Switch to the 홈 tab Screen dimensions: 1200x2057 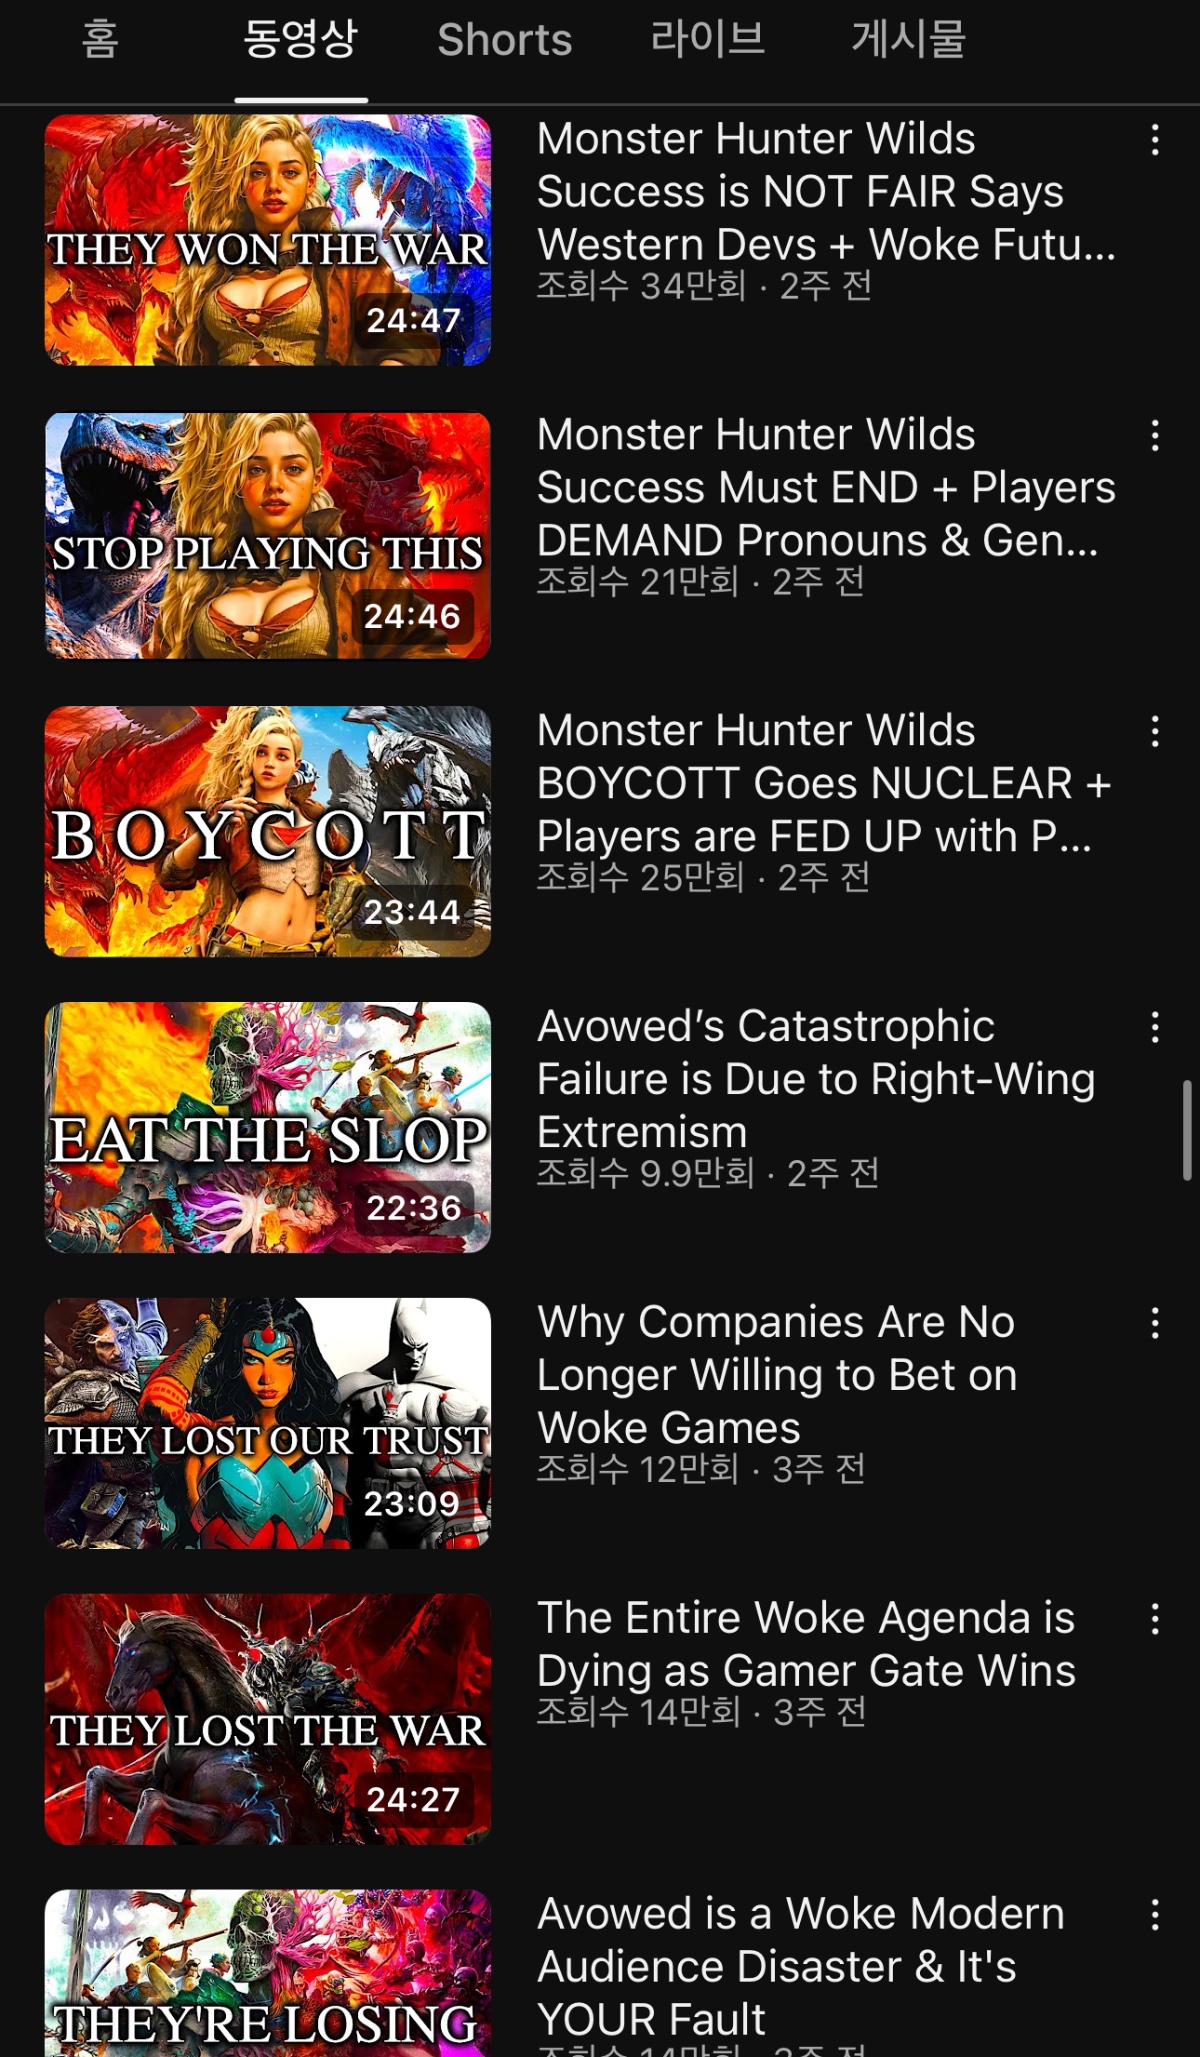click(100, 40)
